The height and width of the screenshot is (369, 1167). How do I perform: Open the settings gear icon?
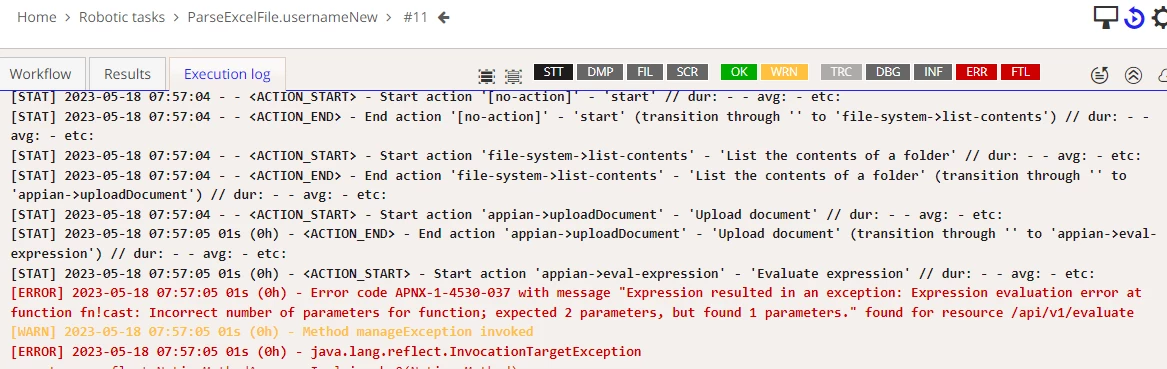(x=1160, y=18)
